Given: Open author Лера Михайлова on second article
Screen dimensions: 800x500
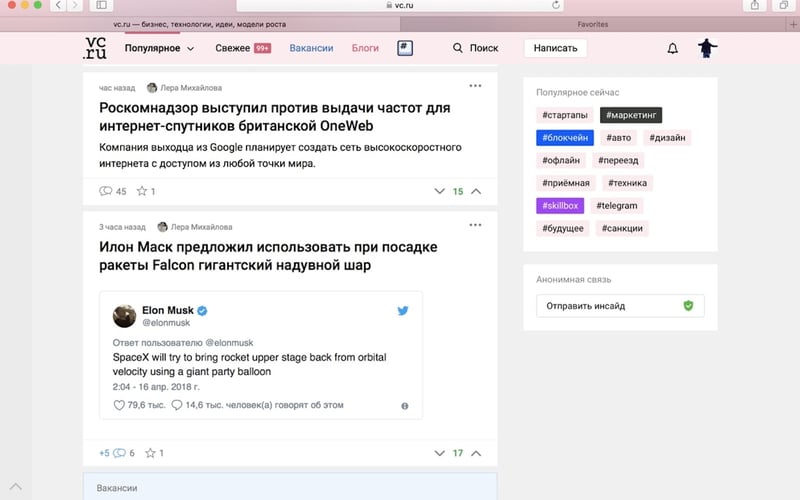Looking at the screenshot, I should 195,227.
